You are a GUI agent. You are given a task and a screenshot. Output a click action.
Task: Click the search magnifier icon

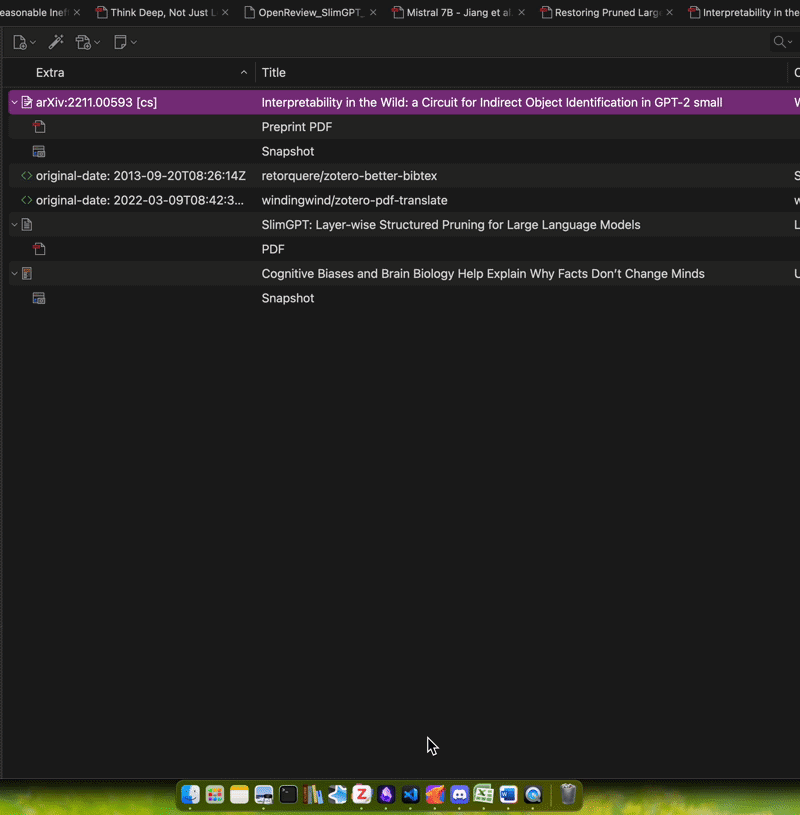coord(780,42)
